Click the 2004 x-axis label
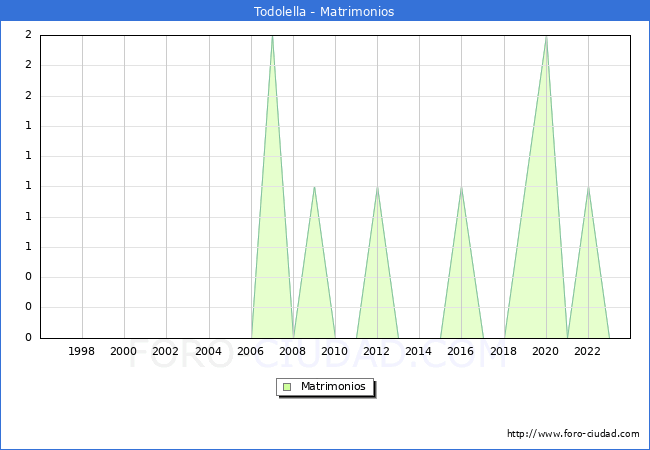This screenshot has height=450, width=650. (x=208, y=351)
